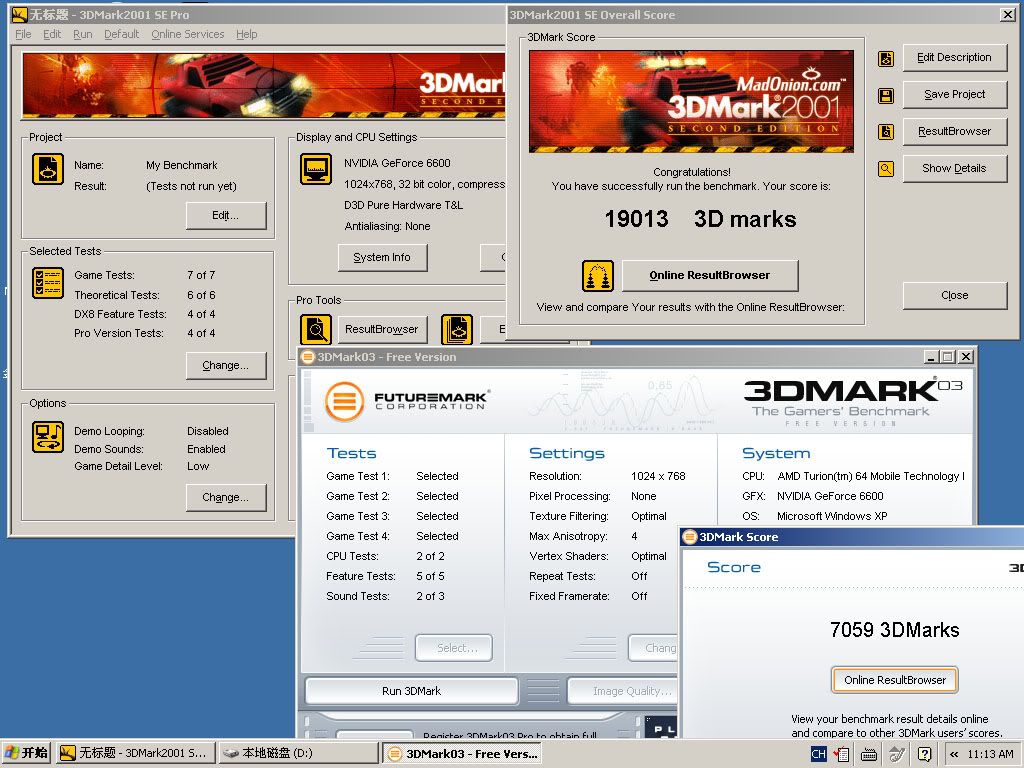
Task: Click the "1024 x 768" resolution in 3DMark03
Action: pyautogui.click(x=658, y=476)
